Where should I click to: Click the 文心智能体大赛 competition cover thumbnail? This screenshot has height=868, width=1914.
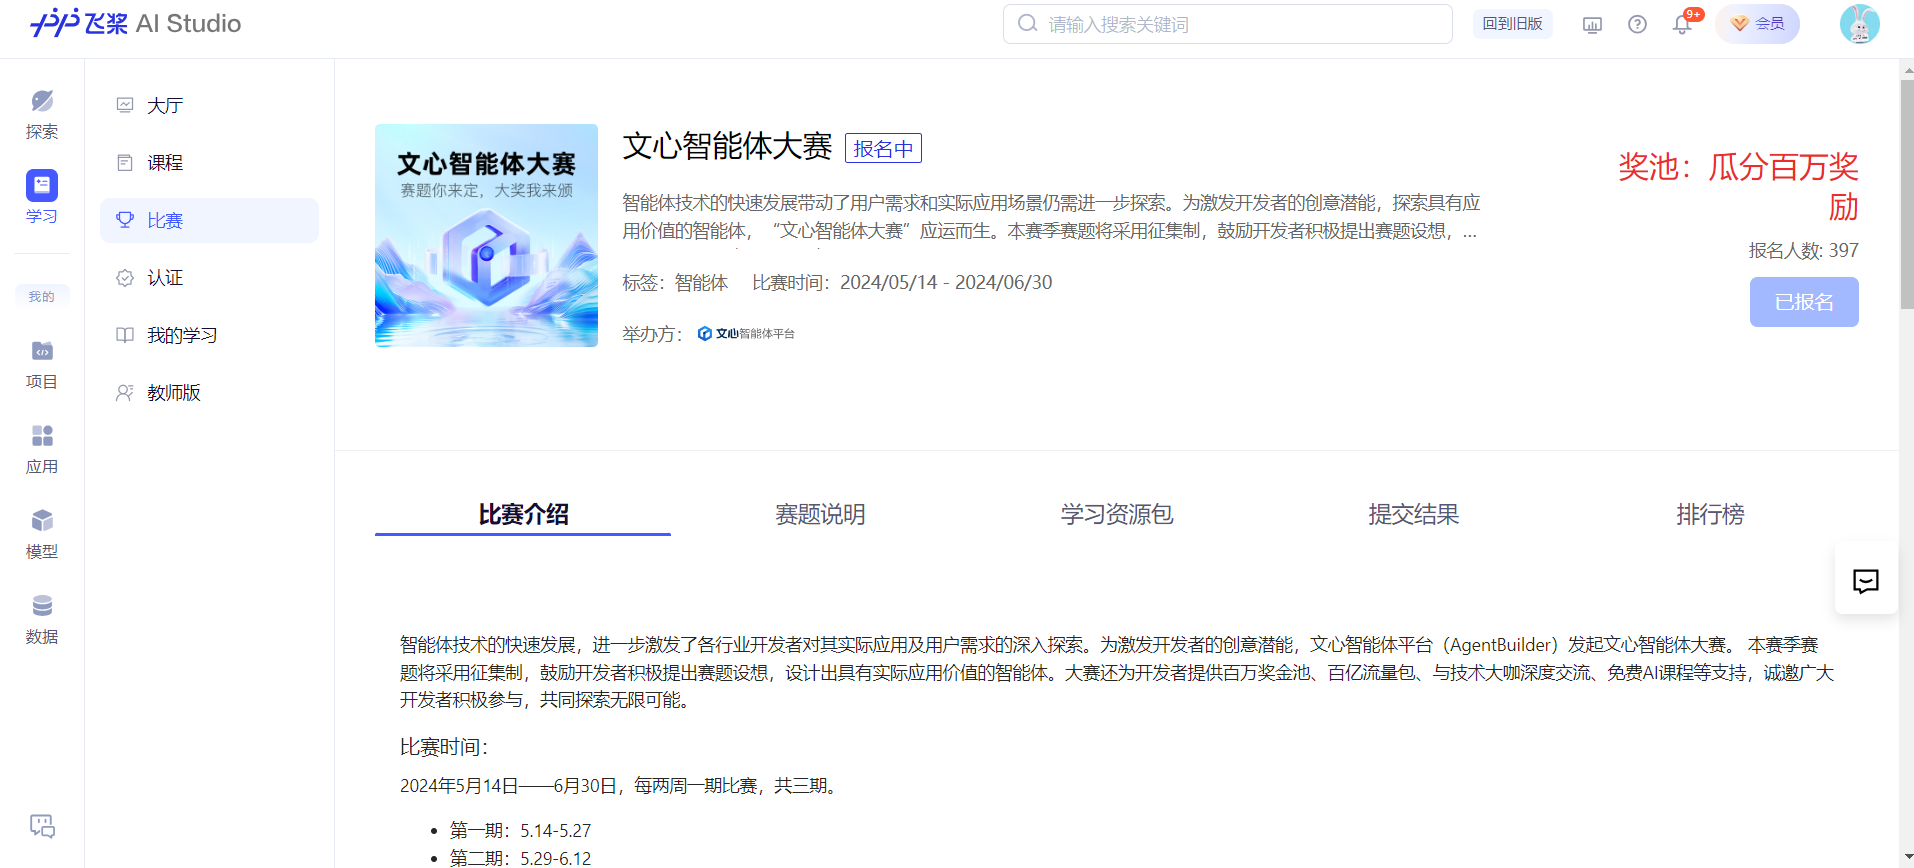pos(486,236)
